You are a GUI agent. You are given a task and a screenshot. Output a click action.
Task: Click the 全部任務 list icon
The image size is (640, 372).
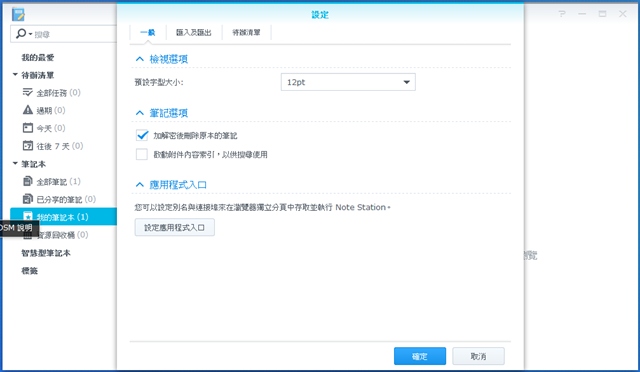[27, 92]
